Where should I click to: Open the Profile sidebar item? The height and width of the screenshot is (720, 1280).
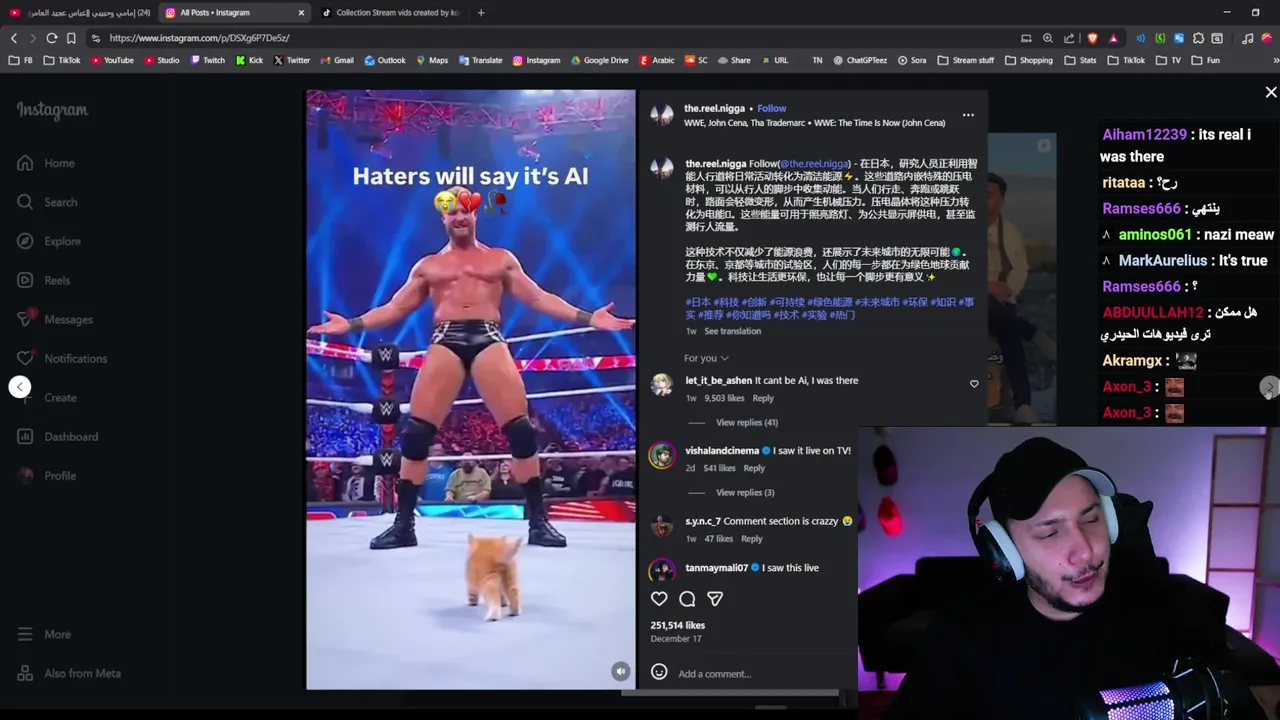tap(46, 476)
